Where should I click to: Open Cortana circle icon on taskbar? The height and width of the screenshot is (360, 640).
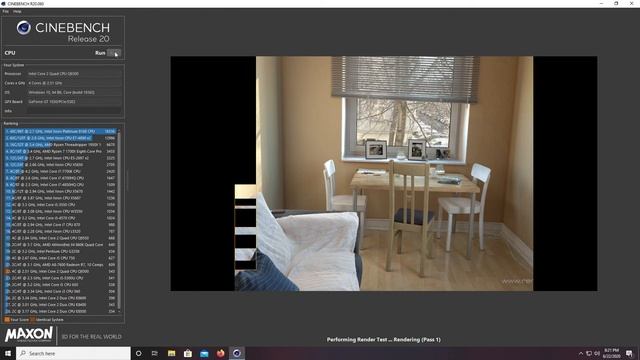click(x=138, y=353)
